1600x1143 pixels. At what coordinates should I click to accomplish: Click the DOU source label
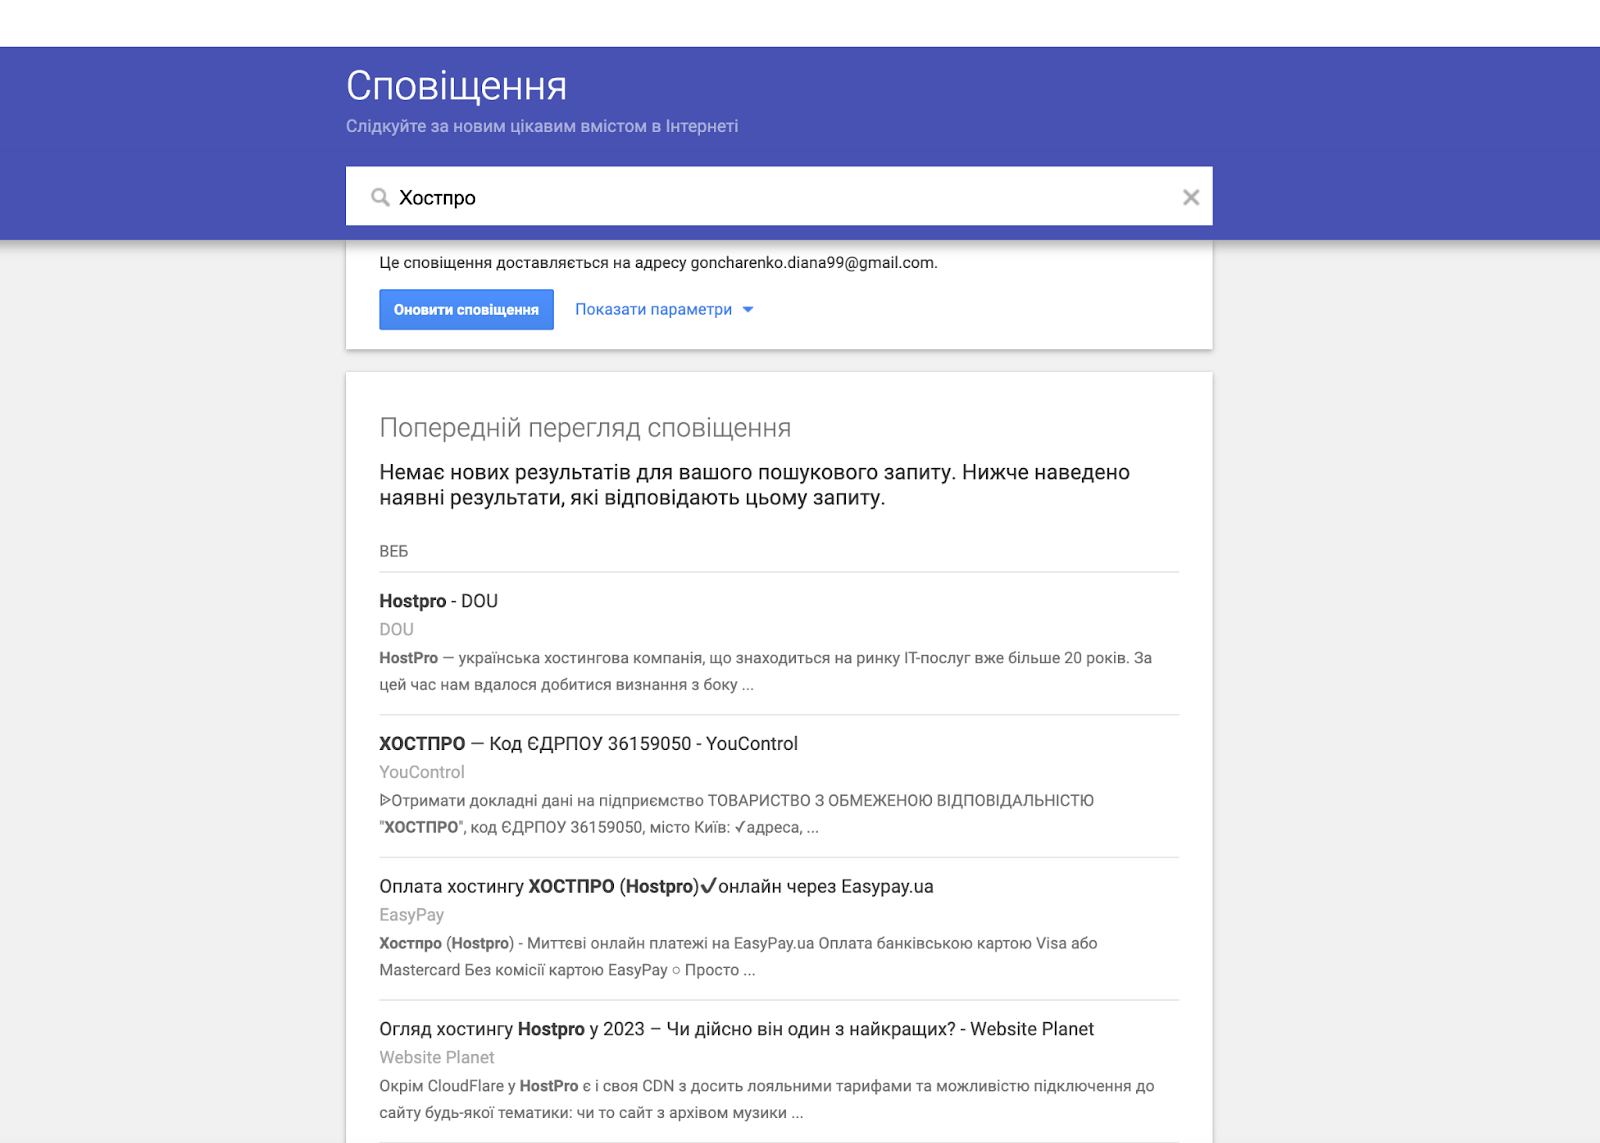(x=396, y=630)
